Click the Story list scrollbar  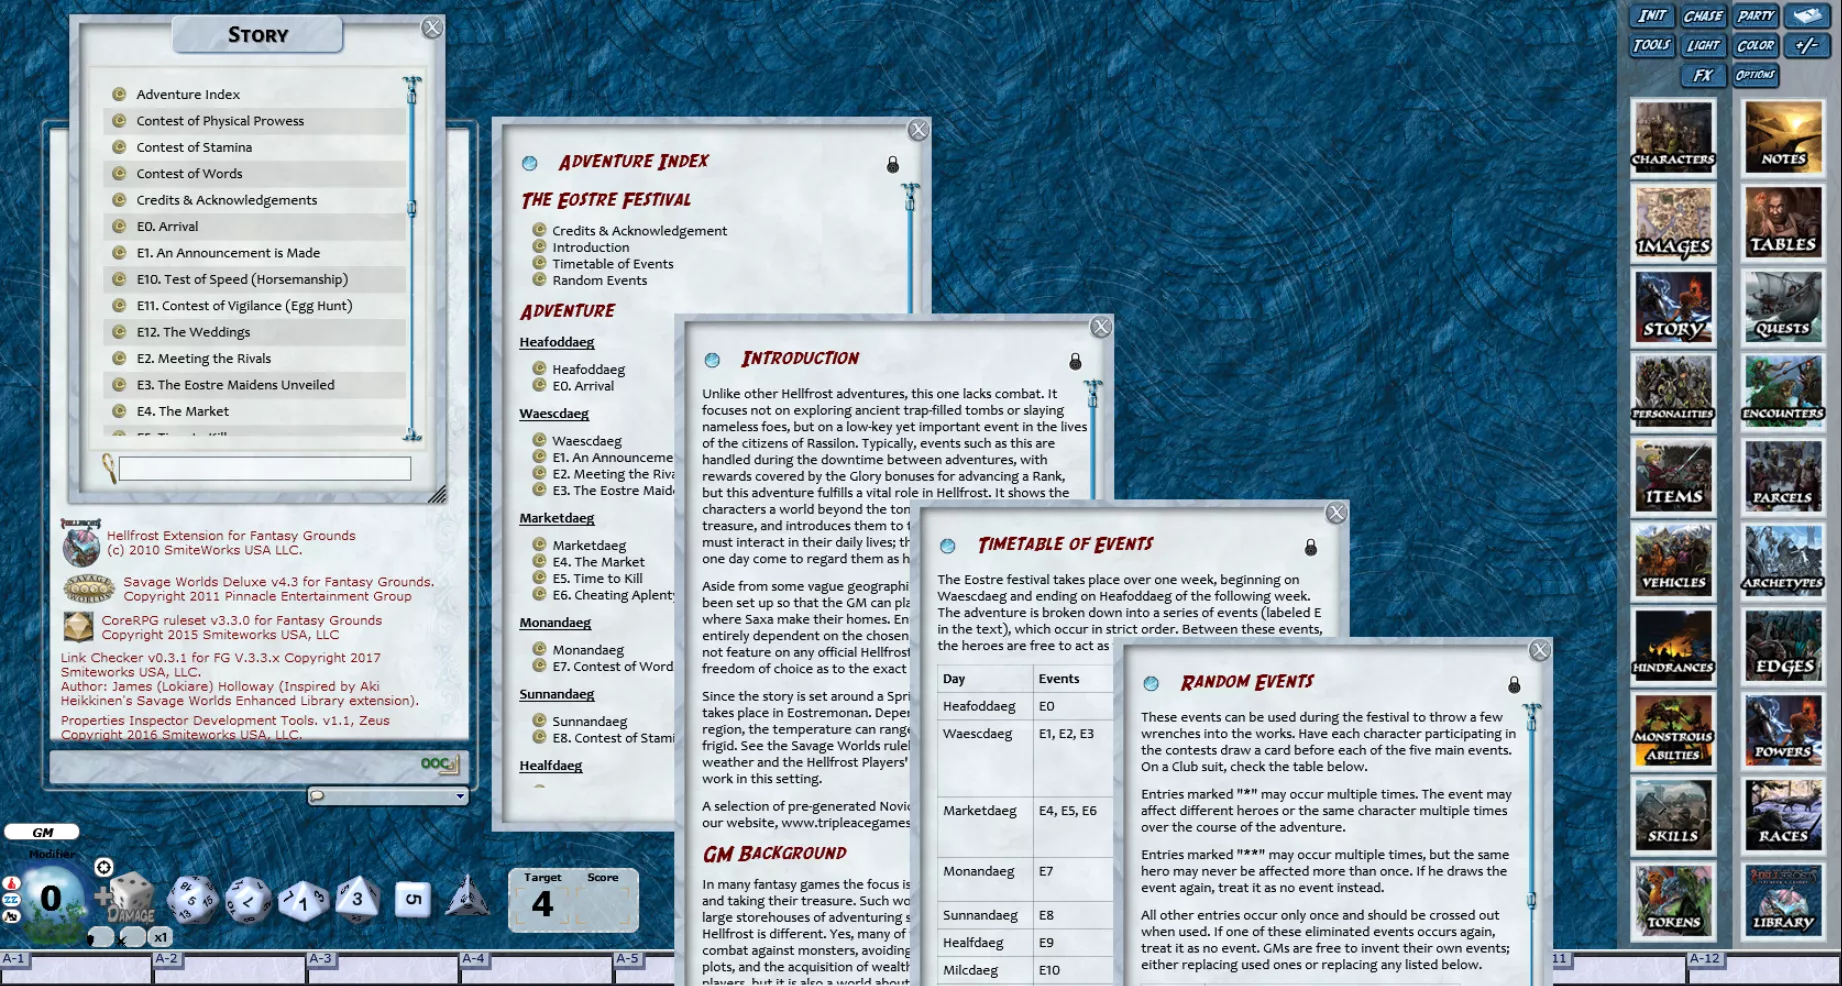(x=412, y=258)
